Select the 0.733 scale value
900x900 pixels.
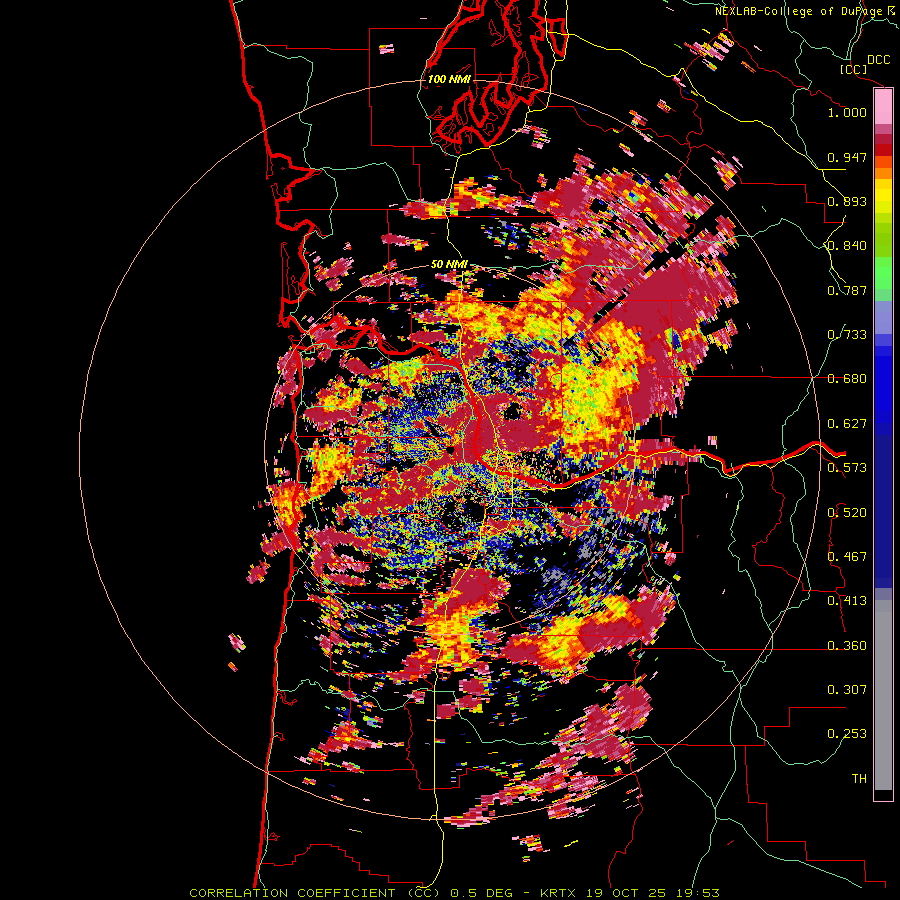click(x=847, y=335)
